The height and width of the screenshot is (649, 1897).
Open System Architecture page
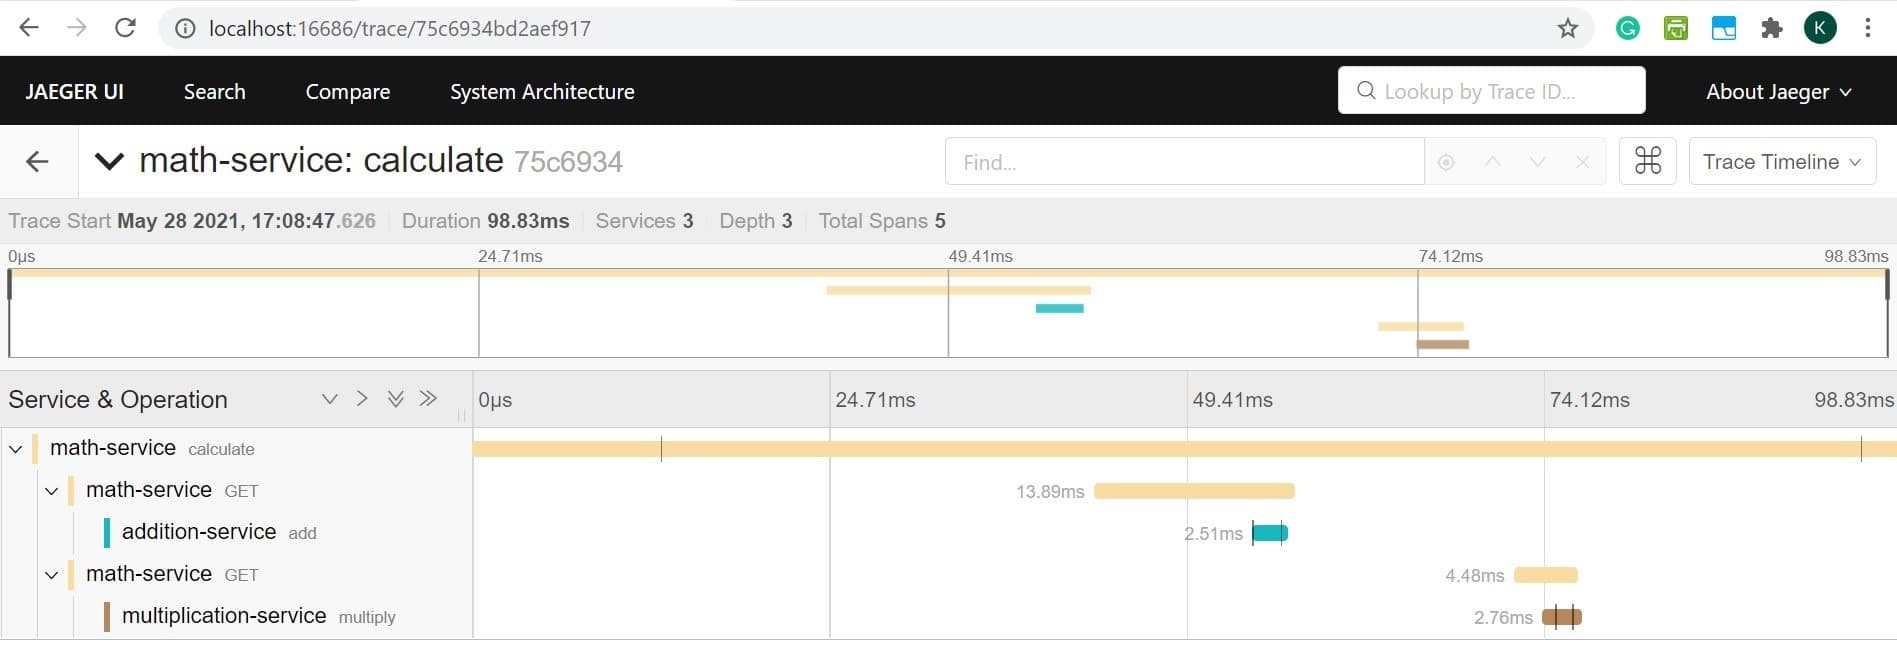point(541,91)
